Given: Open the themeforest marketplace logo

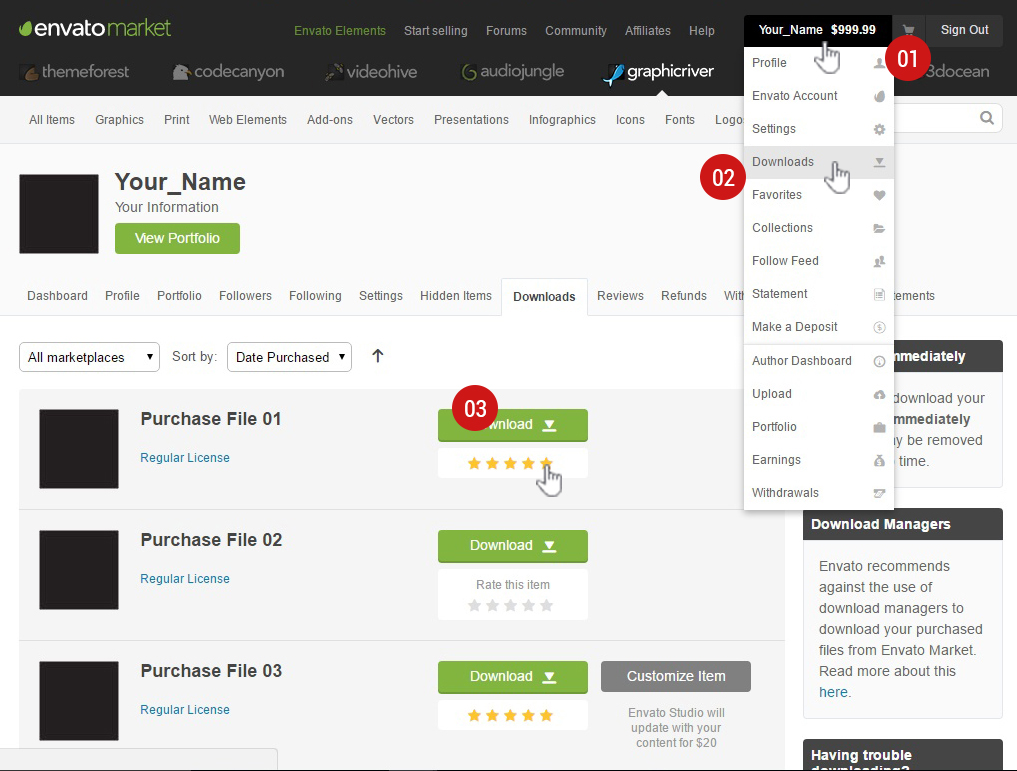Looking at the screenshot, I should click(x=75, y=71).
